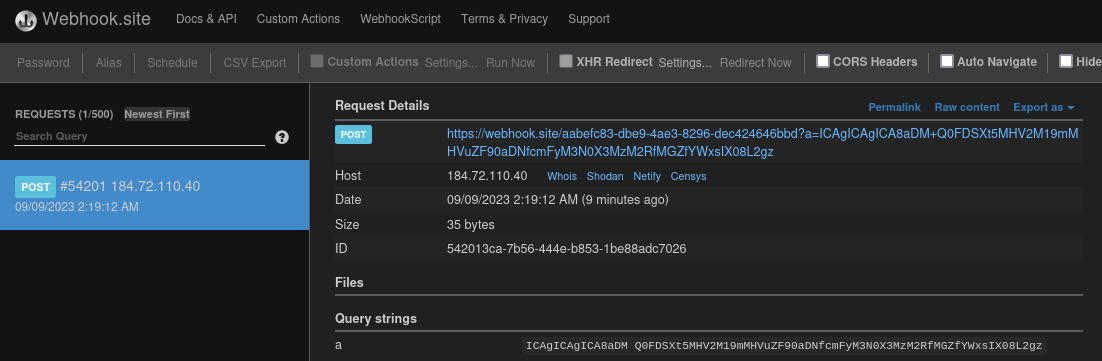Open search query help question-mark icon
This screenshot has width=1102, height=361.
[282, 137]
